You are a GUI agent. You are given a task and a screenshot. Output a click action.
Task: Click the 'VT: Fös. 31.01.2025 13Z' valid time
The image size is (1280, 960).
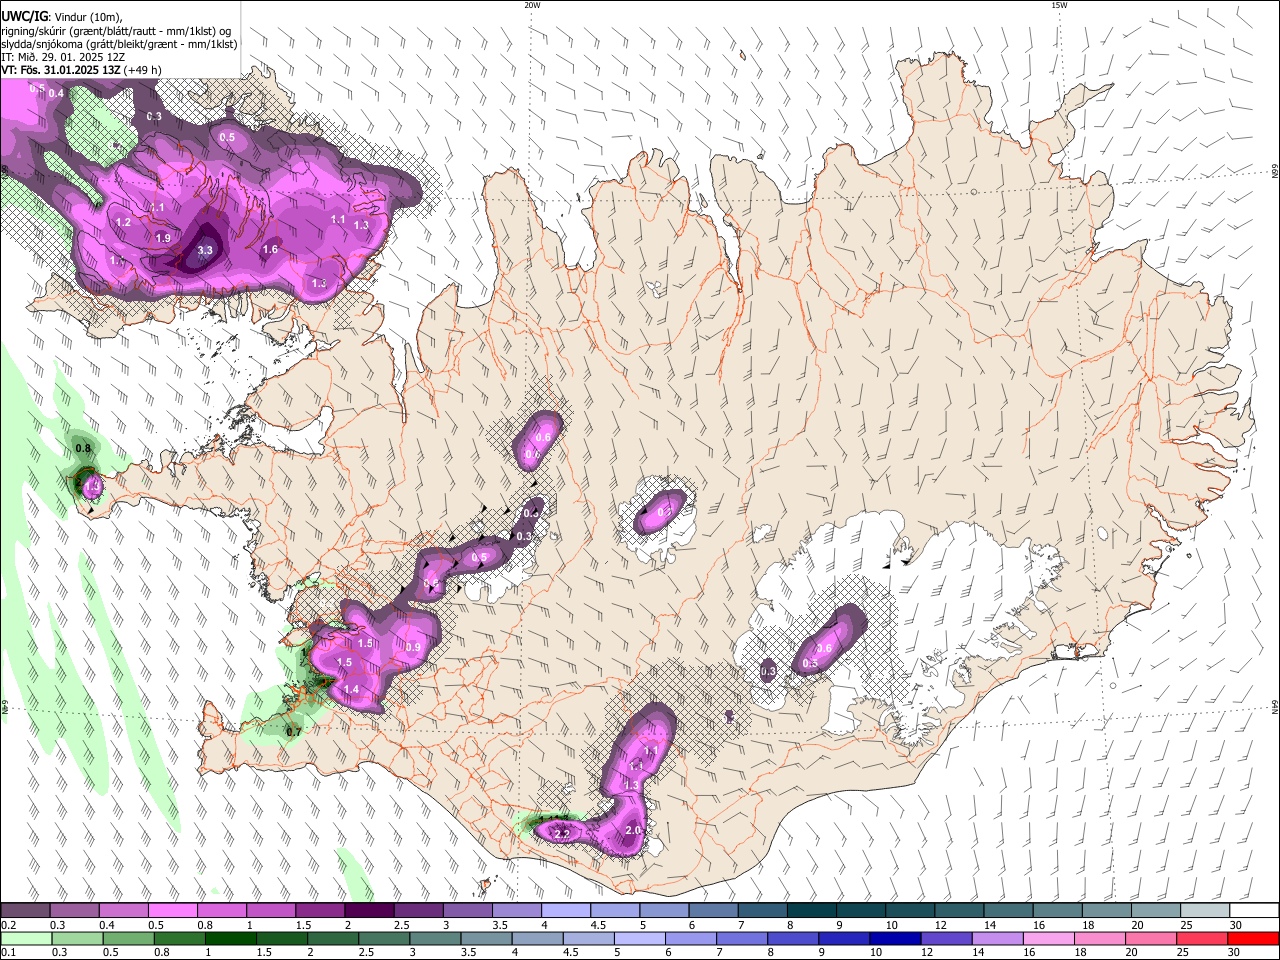[61, 70]
